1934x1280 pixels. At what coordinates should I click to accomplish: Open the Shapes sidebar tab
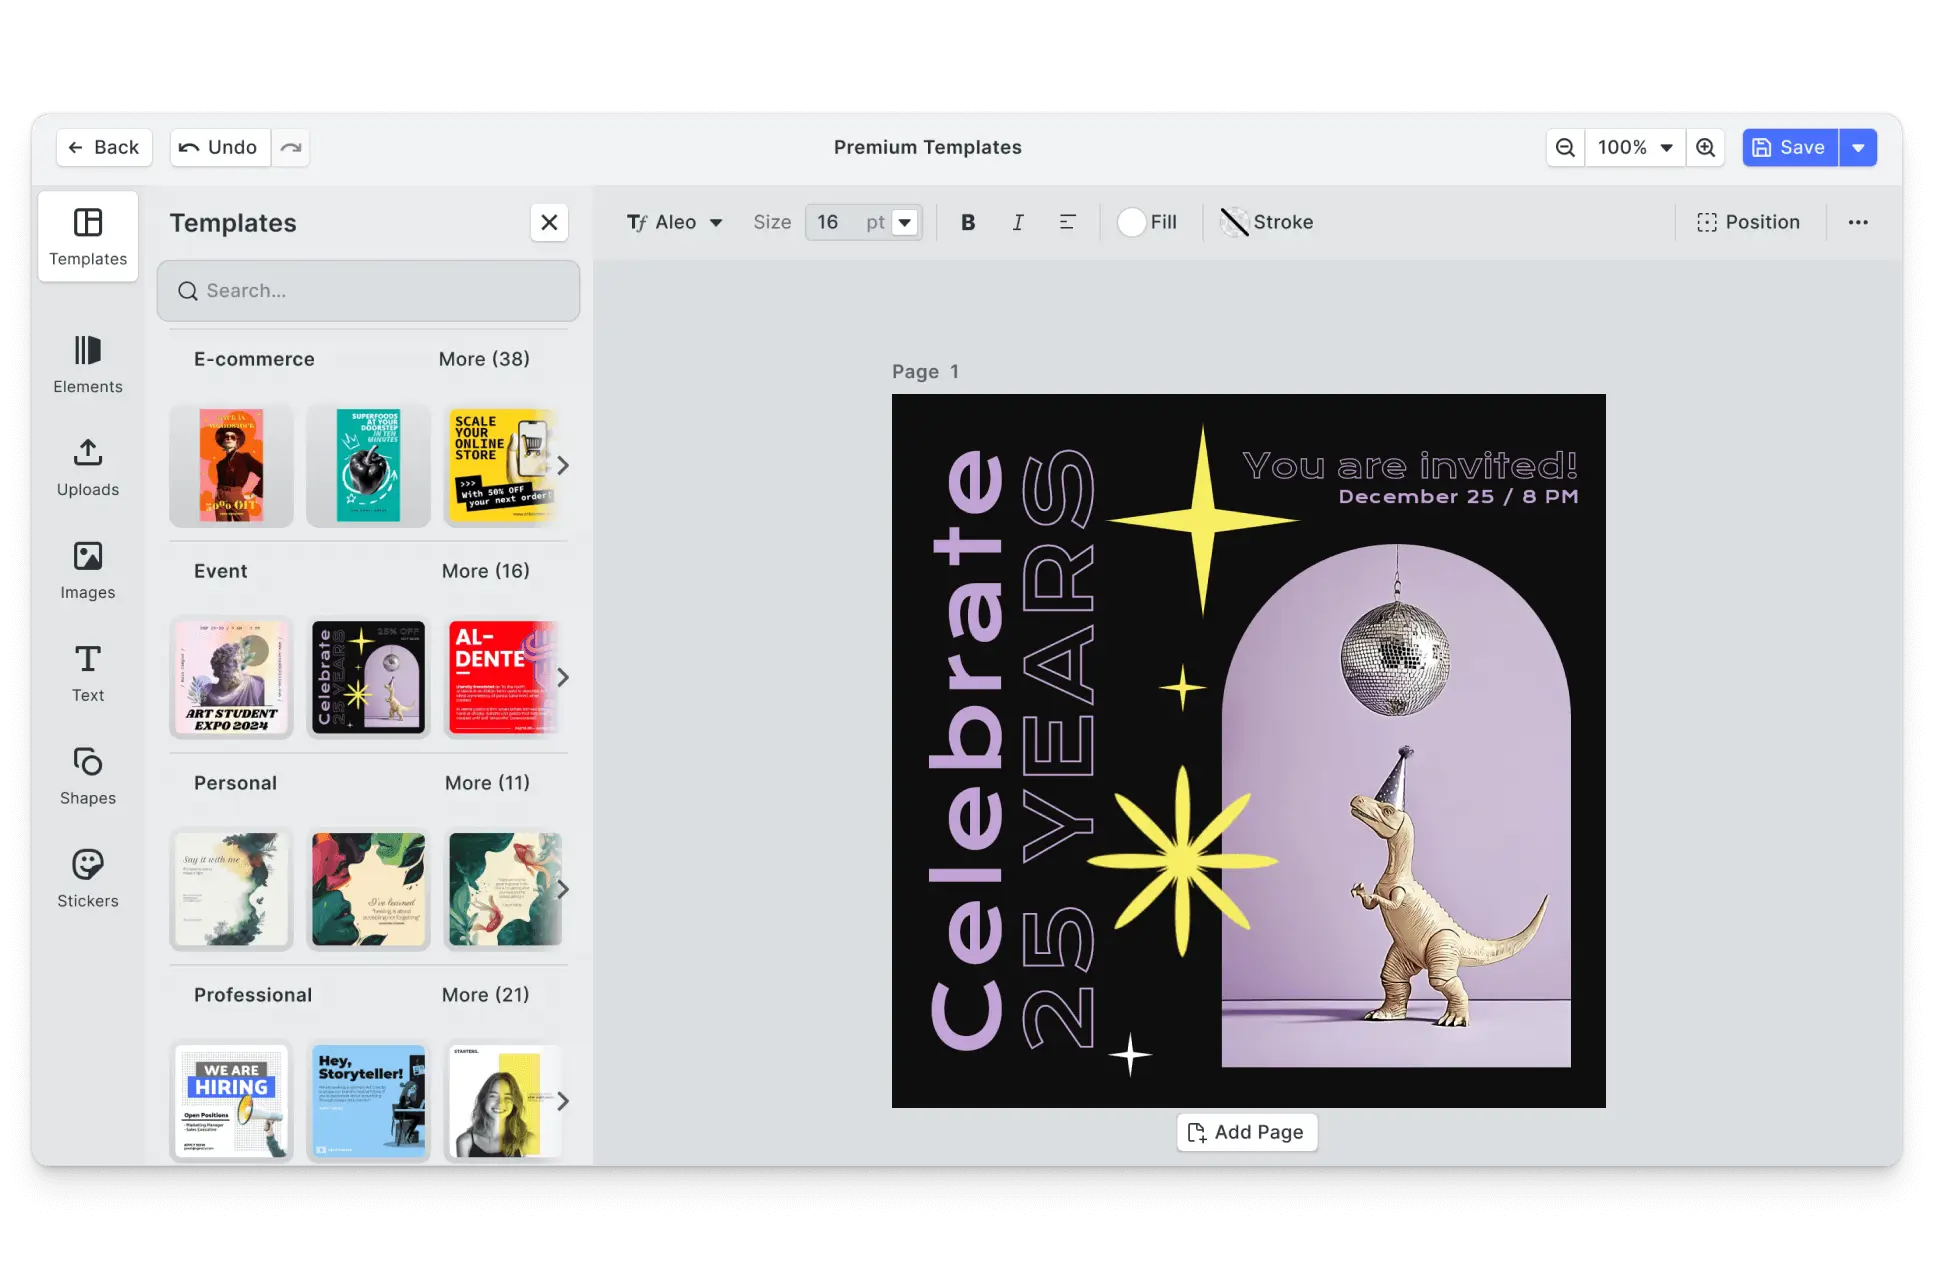[x=88, y=777]
